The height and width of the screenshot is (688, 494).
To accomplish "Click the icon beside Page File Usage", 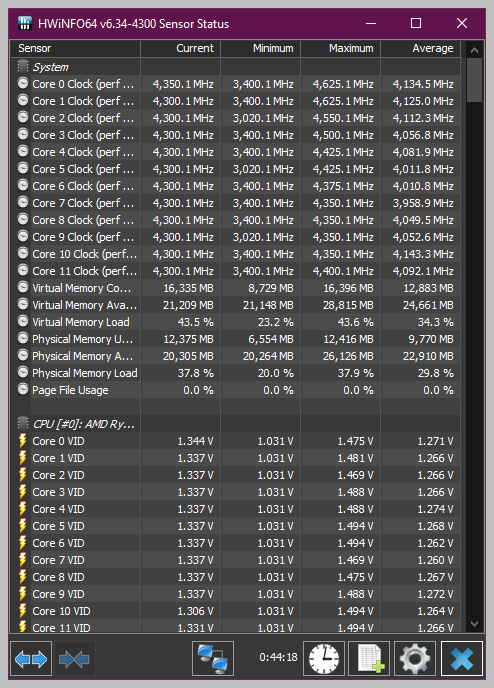I will [x=23, y=390].
